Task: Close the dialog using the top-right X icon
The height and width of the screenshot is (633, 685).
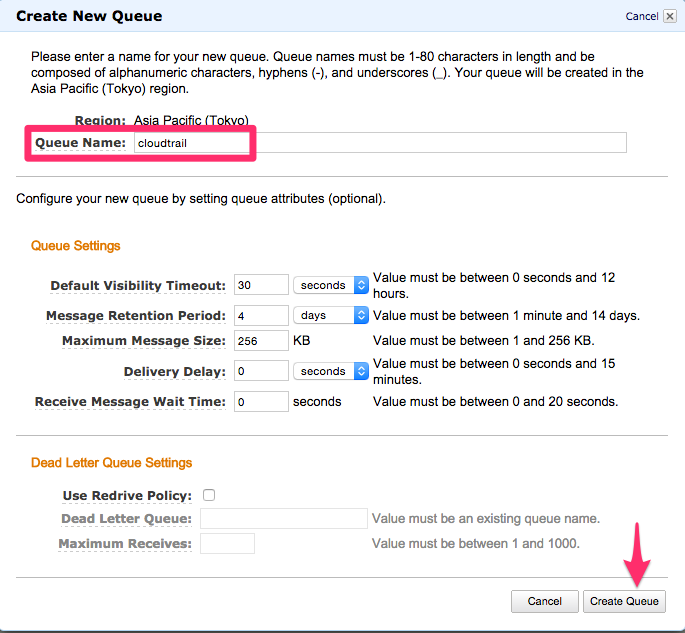Action: [x=668, y=16]
